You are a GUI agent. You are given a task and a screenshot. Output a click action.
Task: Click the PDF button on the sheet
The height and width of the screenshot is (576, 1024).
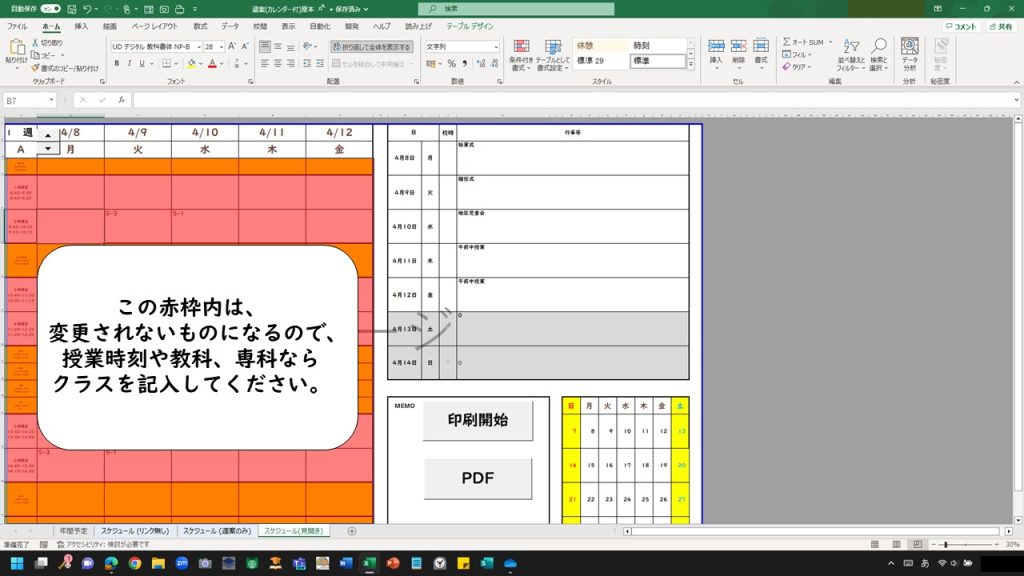(477, 478)
